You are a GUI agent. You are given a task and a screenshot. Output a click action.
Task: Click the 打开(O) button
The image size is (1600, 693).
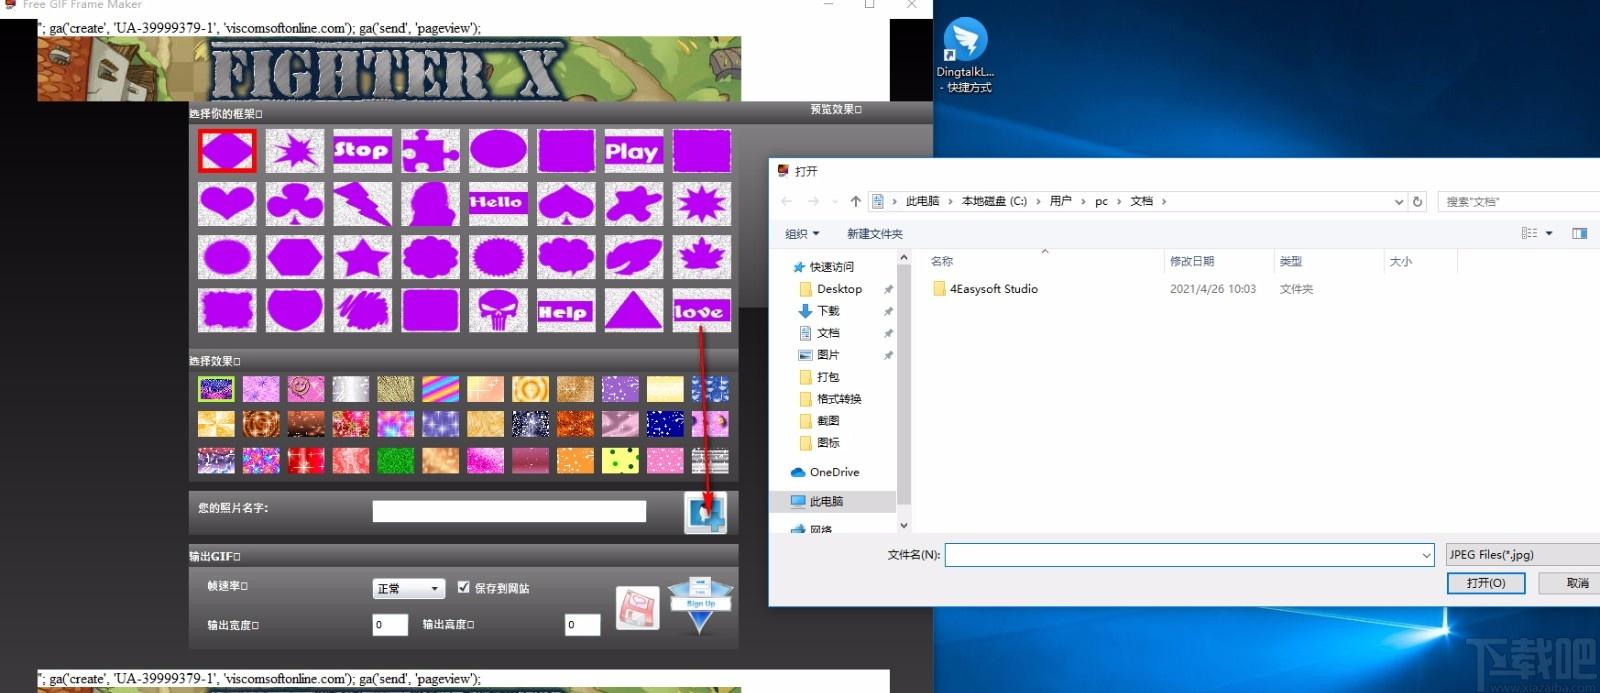(x=1485, y=583)
